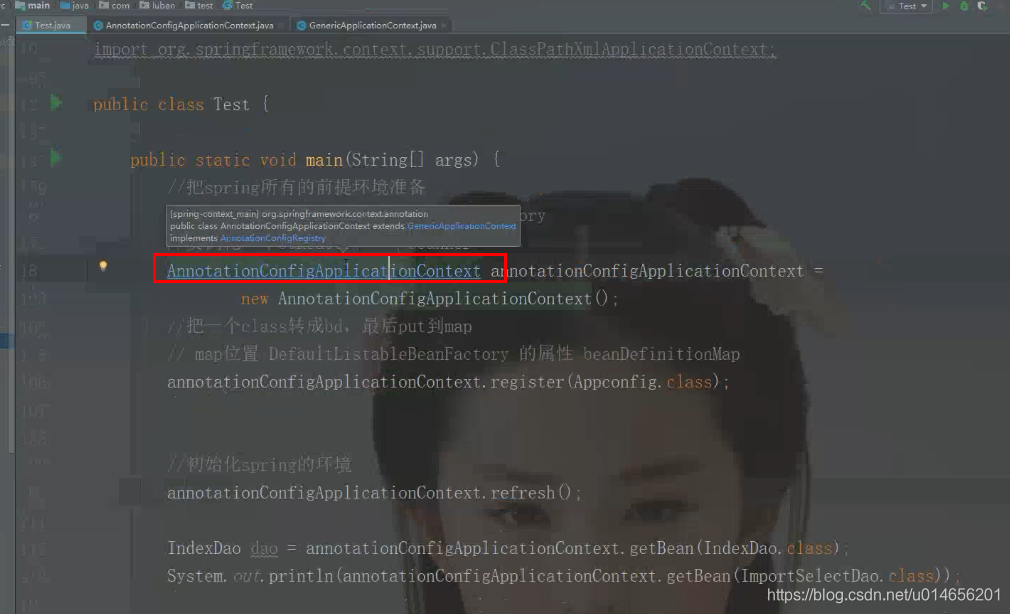Click the 'public class Test {' line

(181, 104)
